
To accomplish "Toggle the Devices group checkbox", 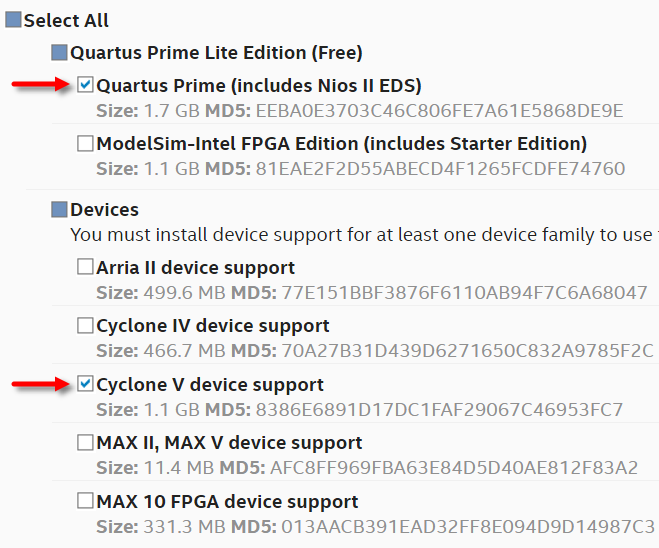I will pyautogui.click(x=60, y=210).
